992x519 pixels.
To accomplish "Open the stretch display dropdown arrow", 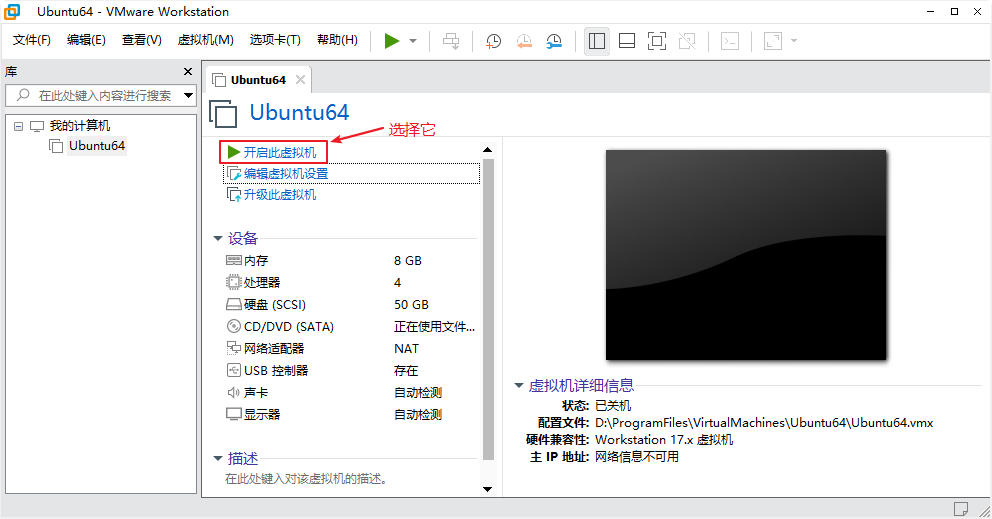I will pyautogui.click(x=794, y=41).
